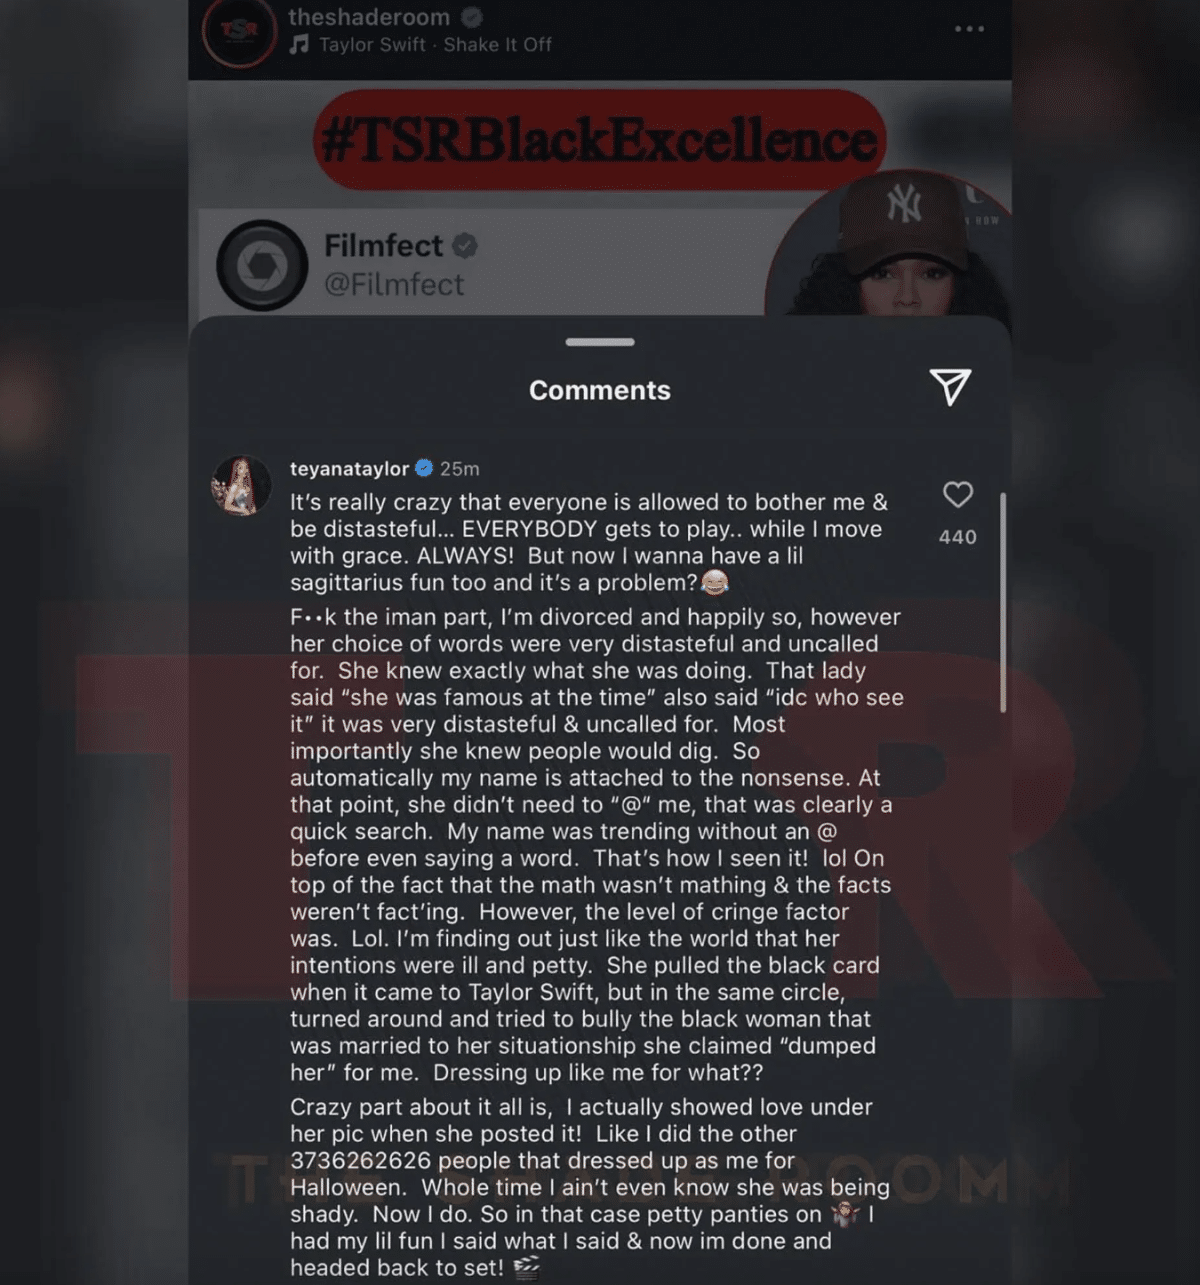Tap the Taylor Swift Shake It Off audio label

pyautogui.click(x=435, y=44)
